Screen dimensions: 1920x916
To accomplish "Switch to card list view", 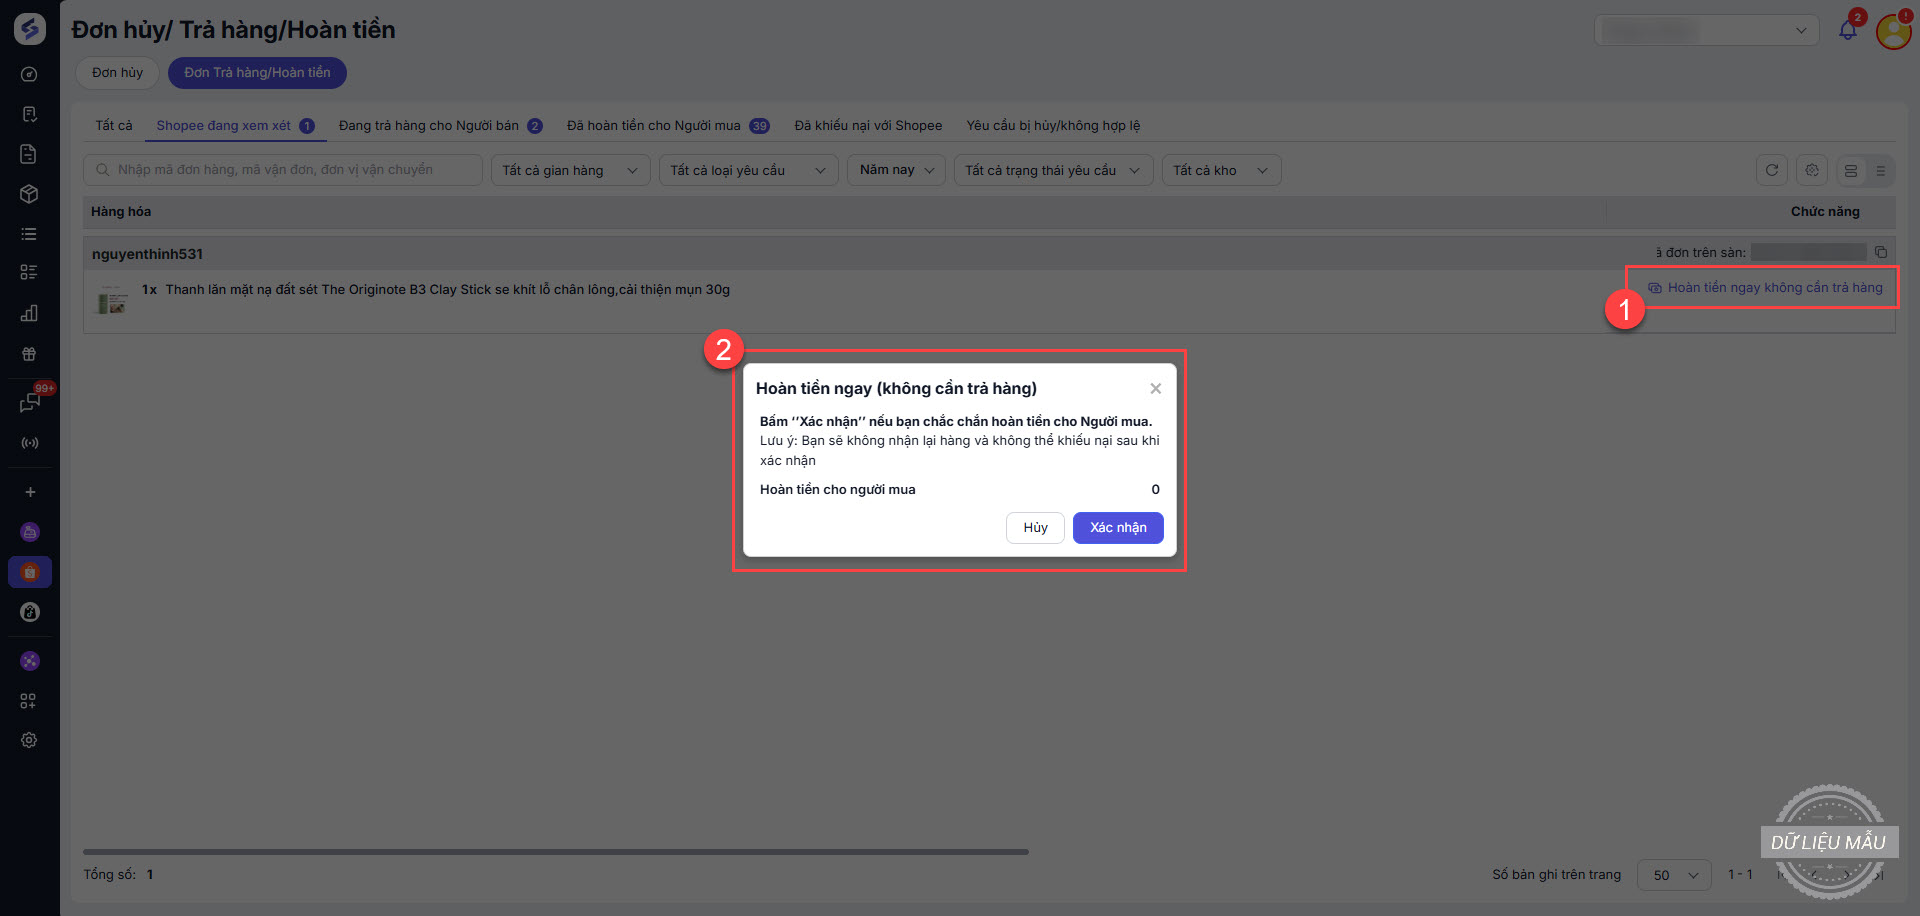I will 1851,171.
